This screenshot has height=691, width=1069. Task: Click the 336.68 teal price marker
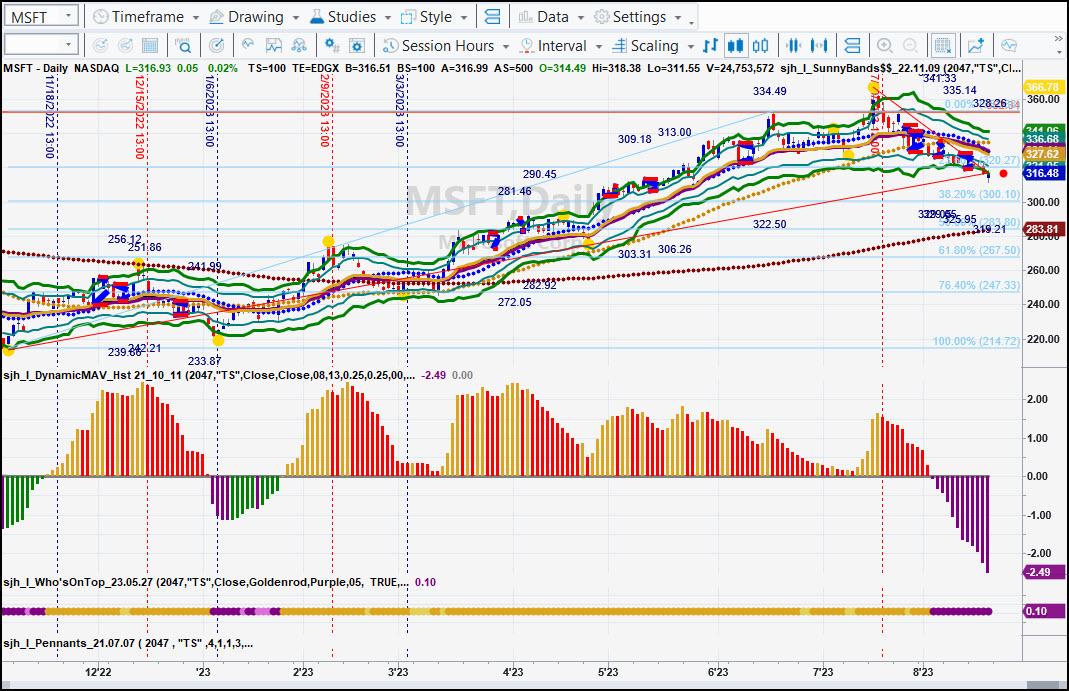(1042, 139)
